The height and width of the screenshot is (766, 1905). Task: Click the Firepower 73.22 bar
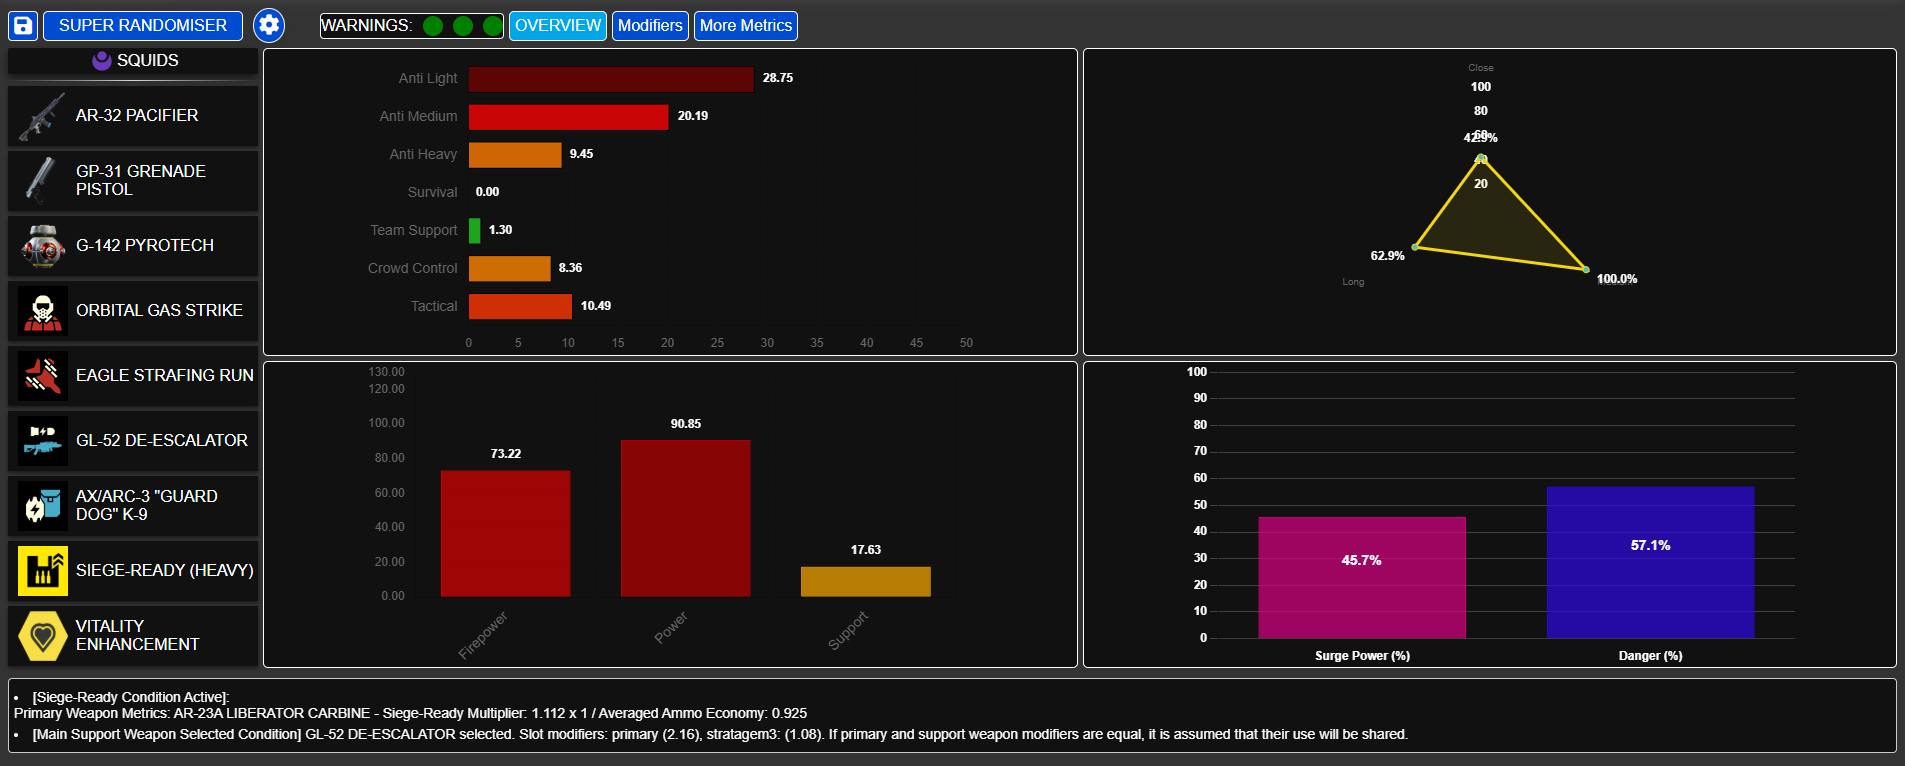pos(506,533)
